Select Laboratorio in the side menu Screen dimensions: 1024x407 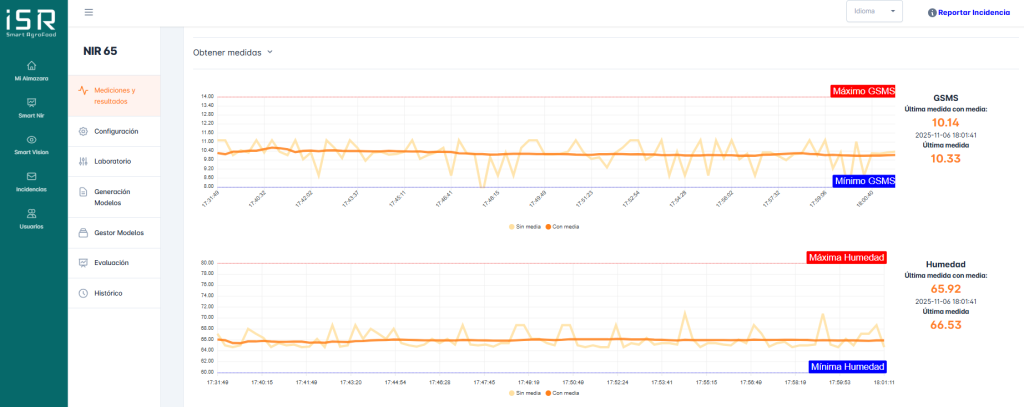(x=112, y=161)
